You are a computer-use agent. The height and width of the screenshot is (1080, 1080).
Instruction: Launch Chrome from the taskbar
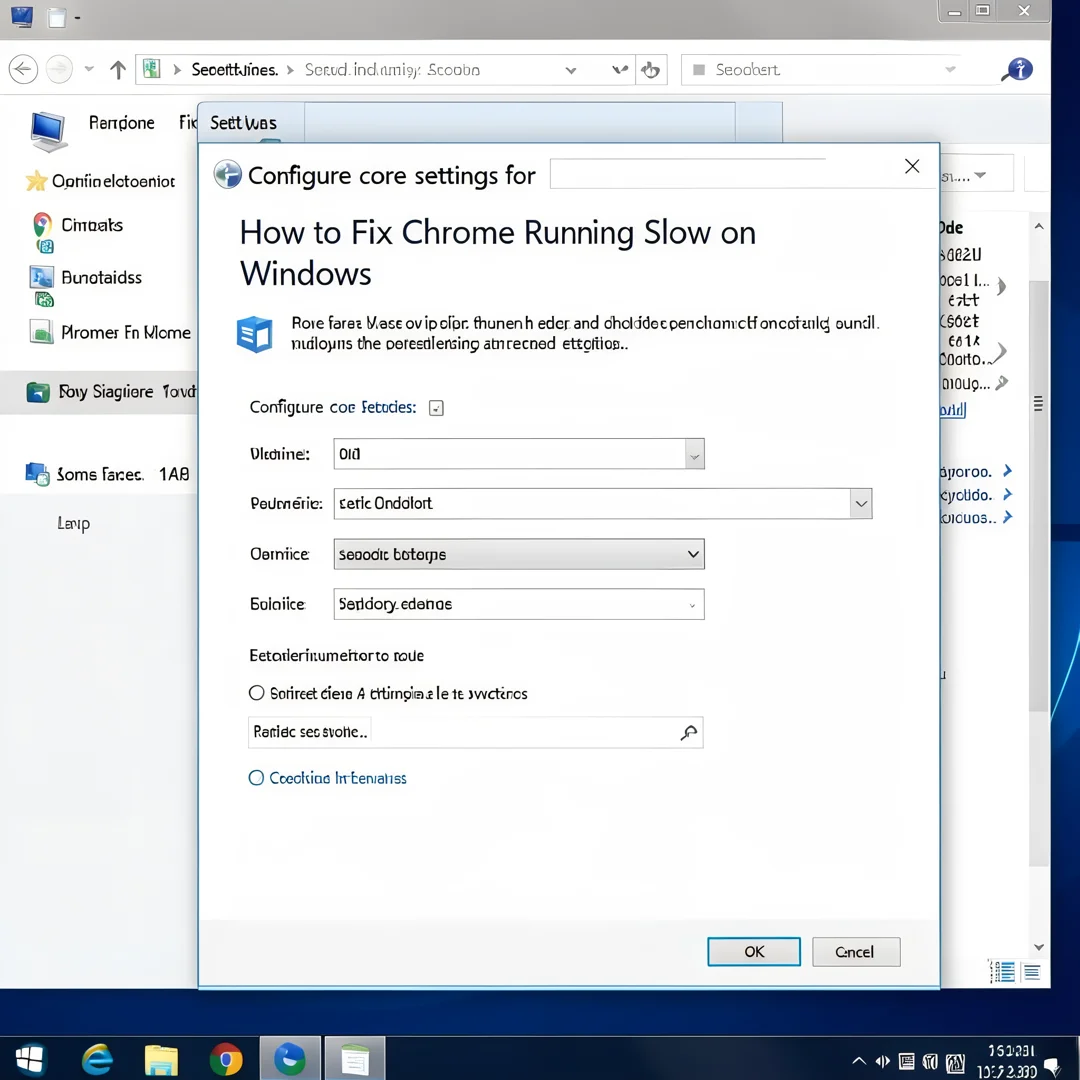click(226, 1059)
